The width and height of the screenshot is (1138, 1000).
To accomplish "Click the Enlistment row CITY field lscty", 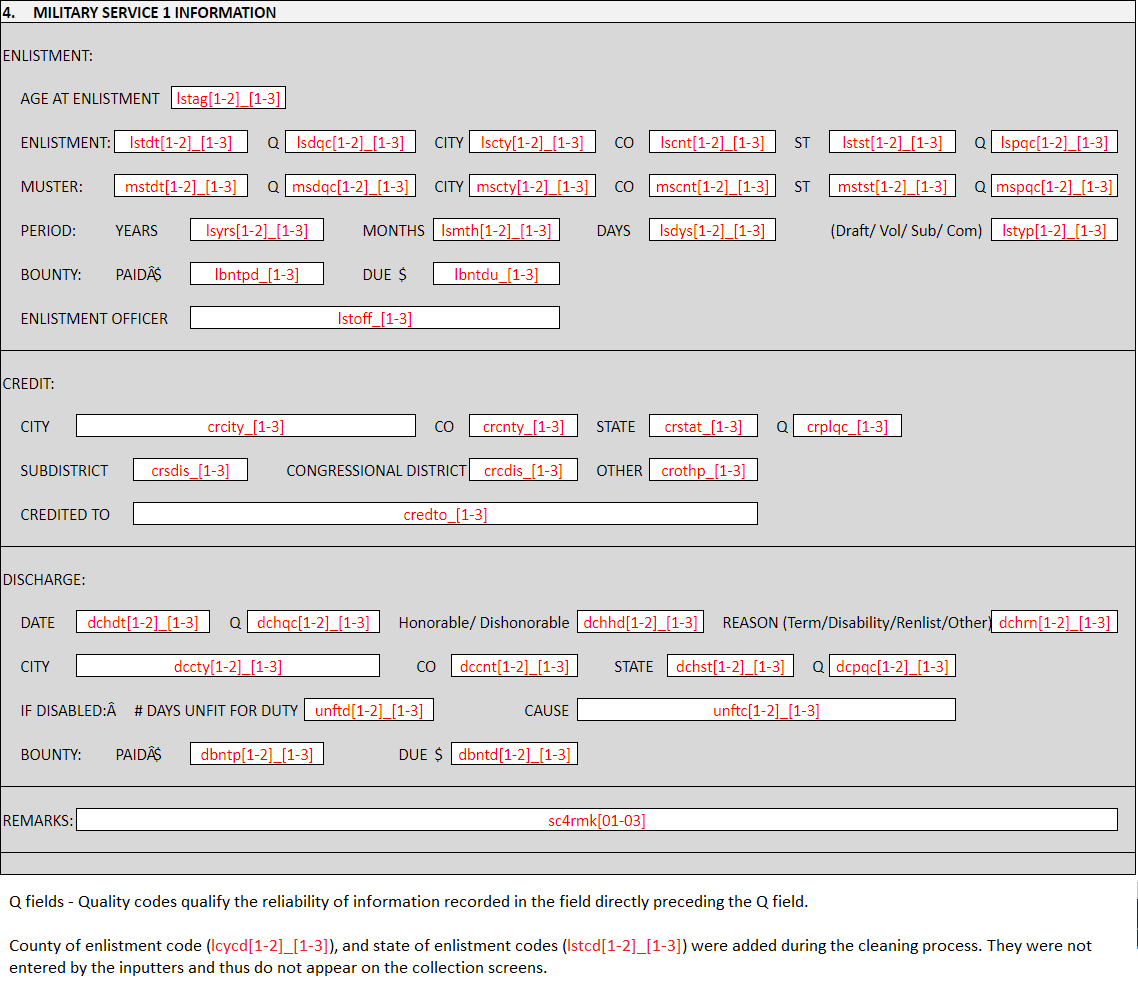I will [x=532, y=142].
